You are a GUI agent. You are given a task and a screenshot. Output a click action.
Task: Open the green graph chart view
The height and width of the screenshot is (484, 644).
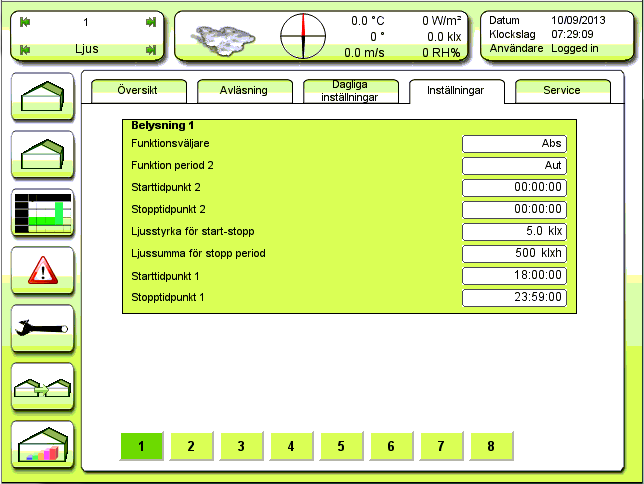pyautogui.click(x=43, y=212)
